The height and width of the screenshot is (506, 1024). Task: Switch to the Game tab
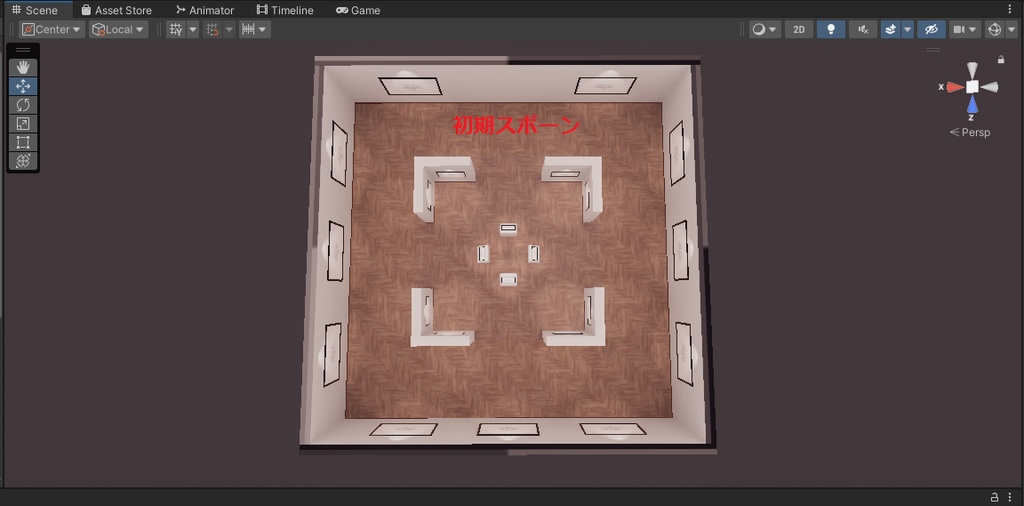358,10
